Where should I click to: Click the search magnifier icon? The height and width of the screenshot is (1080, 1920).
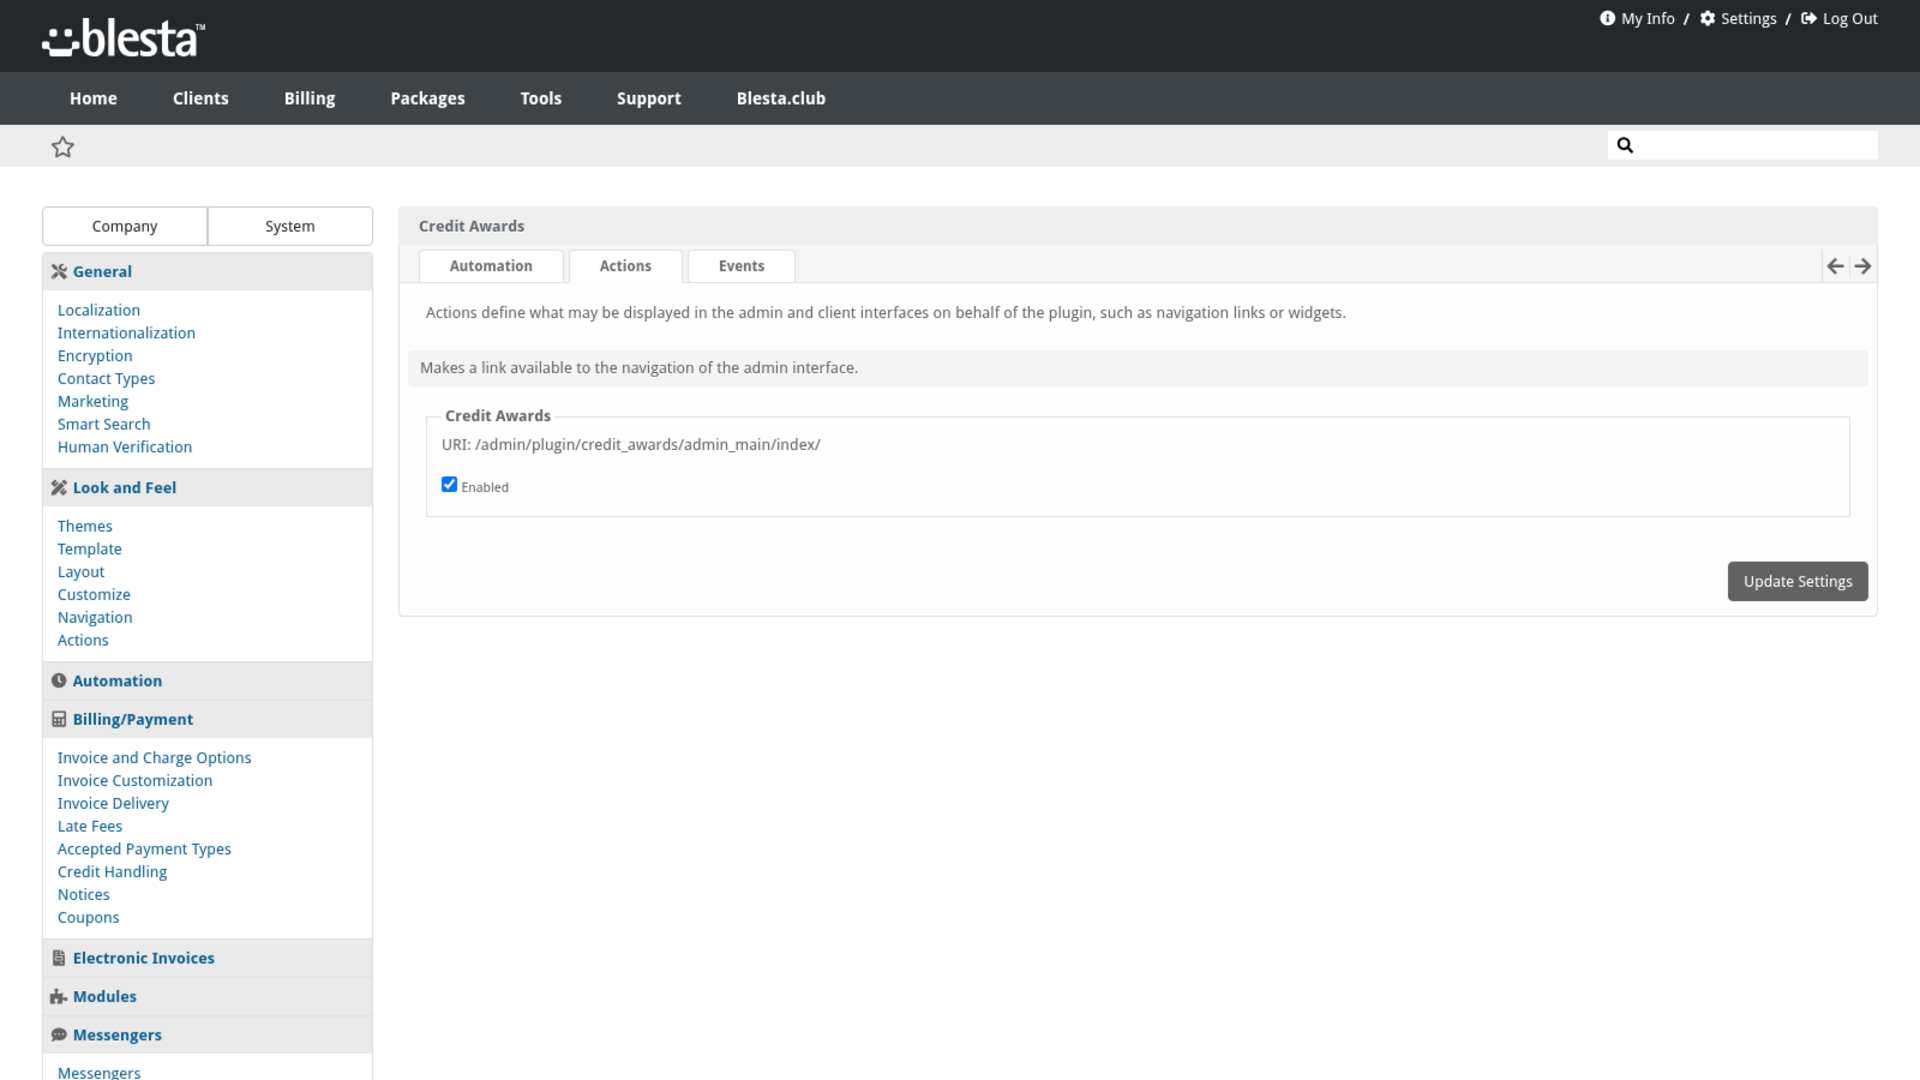pyautogui.click(x=1625, y=145)
